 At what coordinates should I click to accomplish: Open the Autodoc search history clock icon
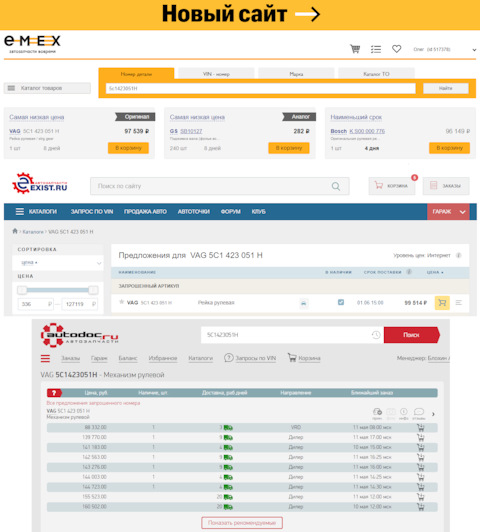click(376, 335)
